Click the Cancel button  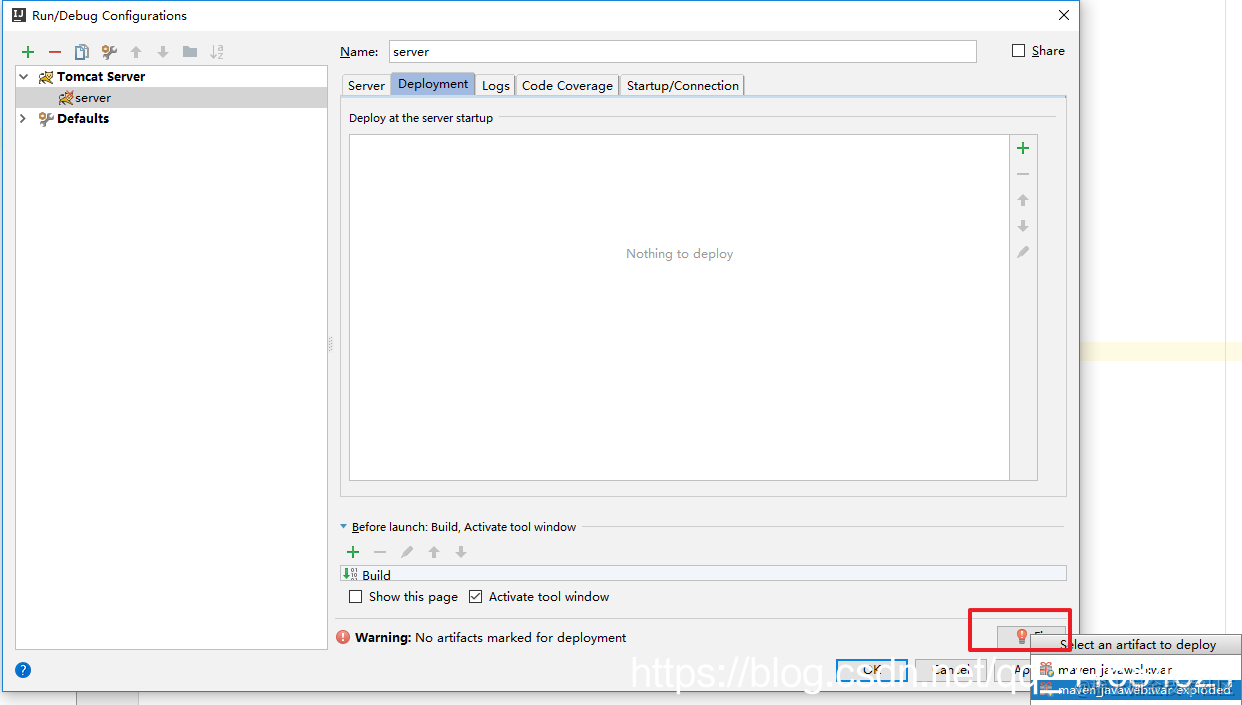pyautogui.click(x=952, y=670)
